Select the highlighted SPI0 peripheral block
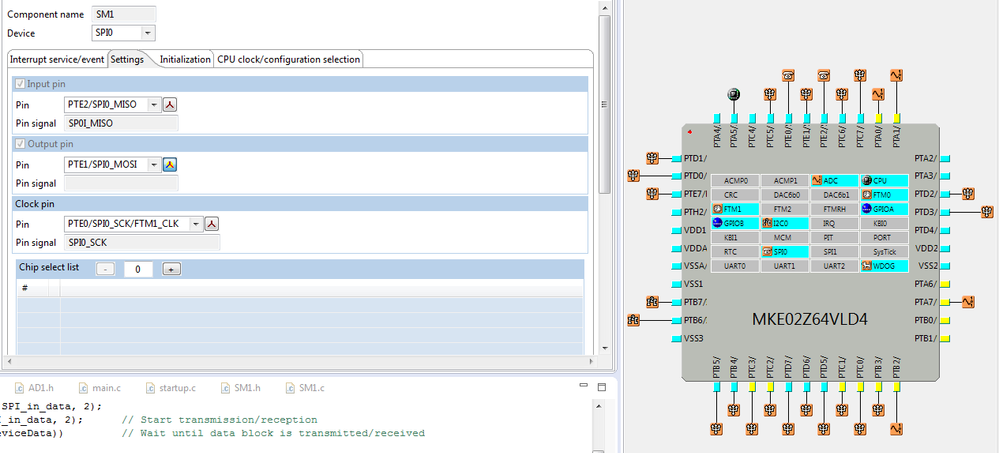This screenshot has height=453, width=999. pyautogui.click(x=784, y=252)
